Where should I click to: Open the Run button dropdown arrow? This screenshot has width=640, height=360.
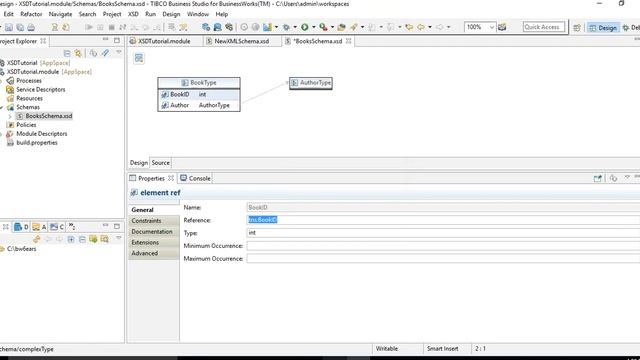(313, 27)
